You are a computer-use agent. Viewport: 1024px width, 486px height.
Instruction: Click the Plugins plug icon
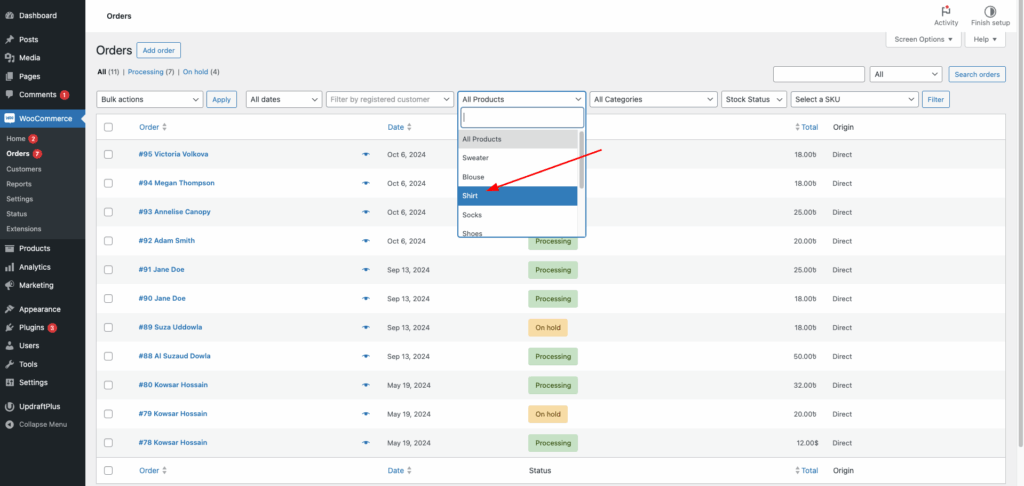pyautogui.click(x=10, y=327)
